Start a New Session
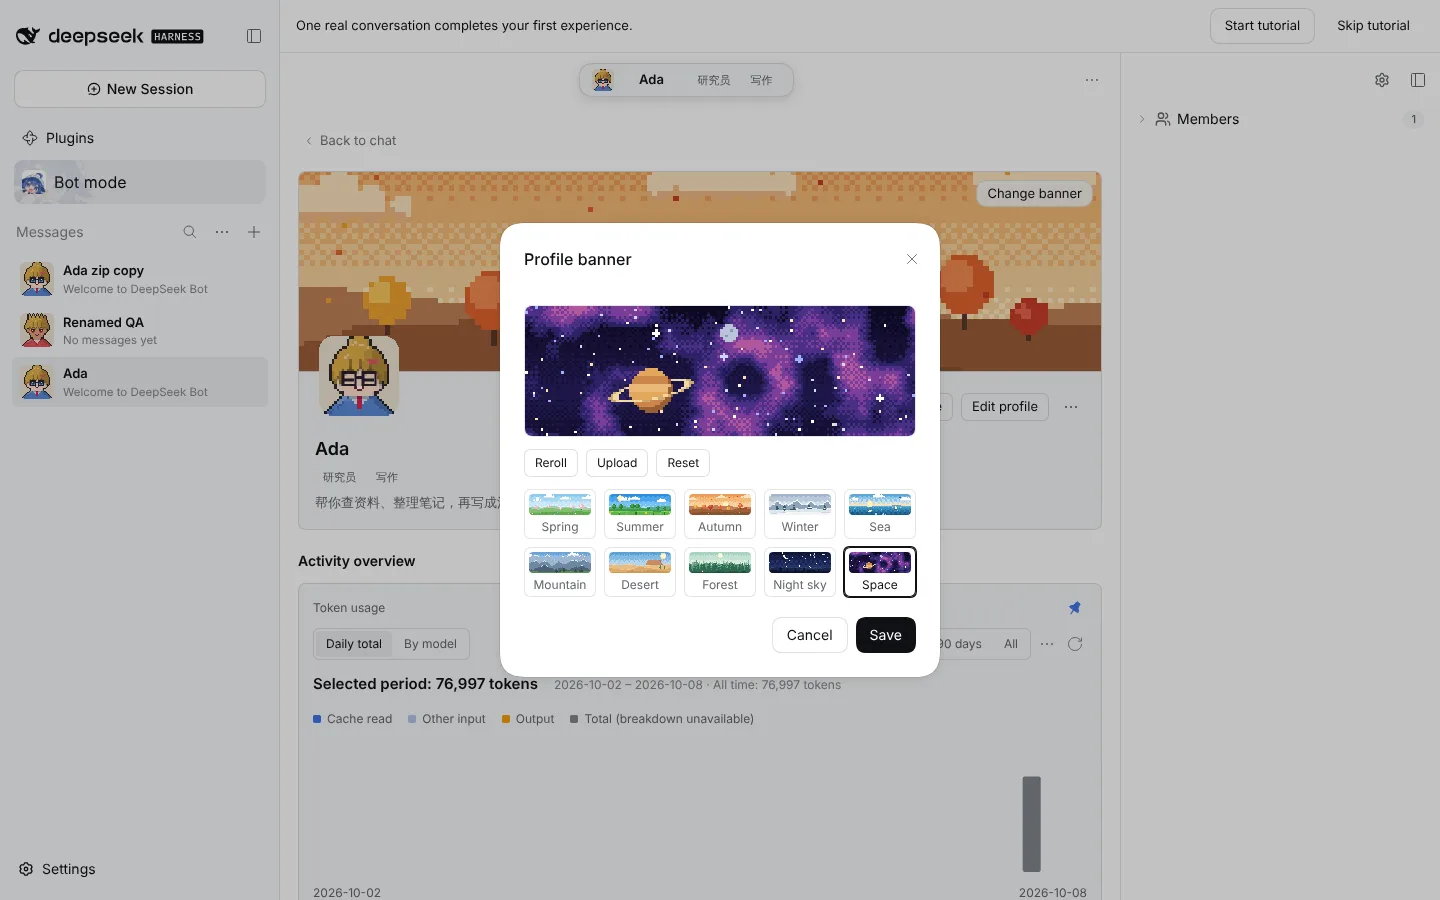Image resolution: width=1440 pixels, height=900 pixels. click(x=140, y=89)
